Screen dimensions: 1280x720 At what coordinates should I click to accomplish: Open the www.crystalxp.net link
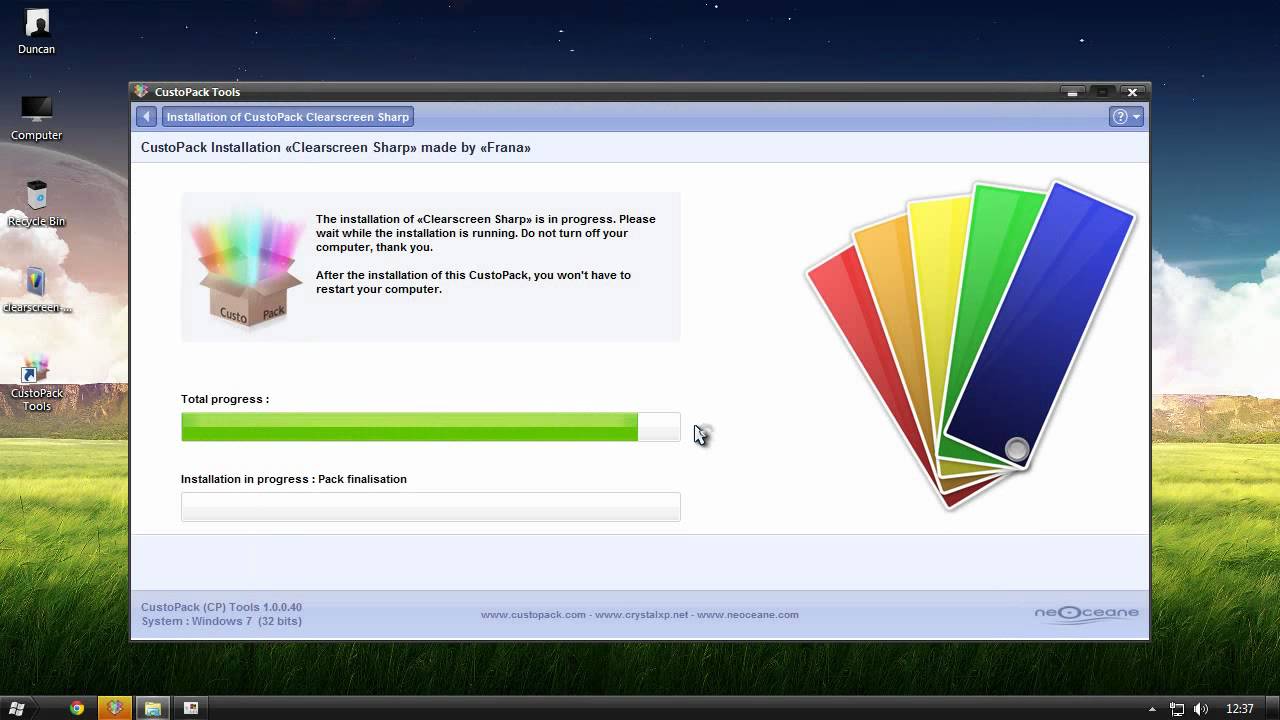[642, 615]
